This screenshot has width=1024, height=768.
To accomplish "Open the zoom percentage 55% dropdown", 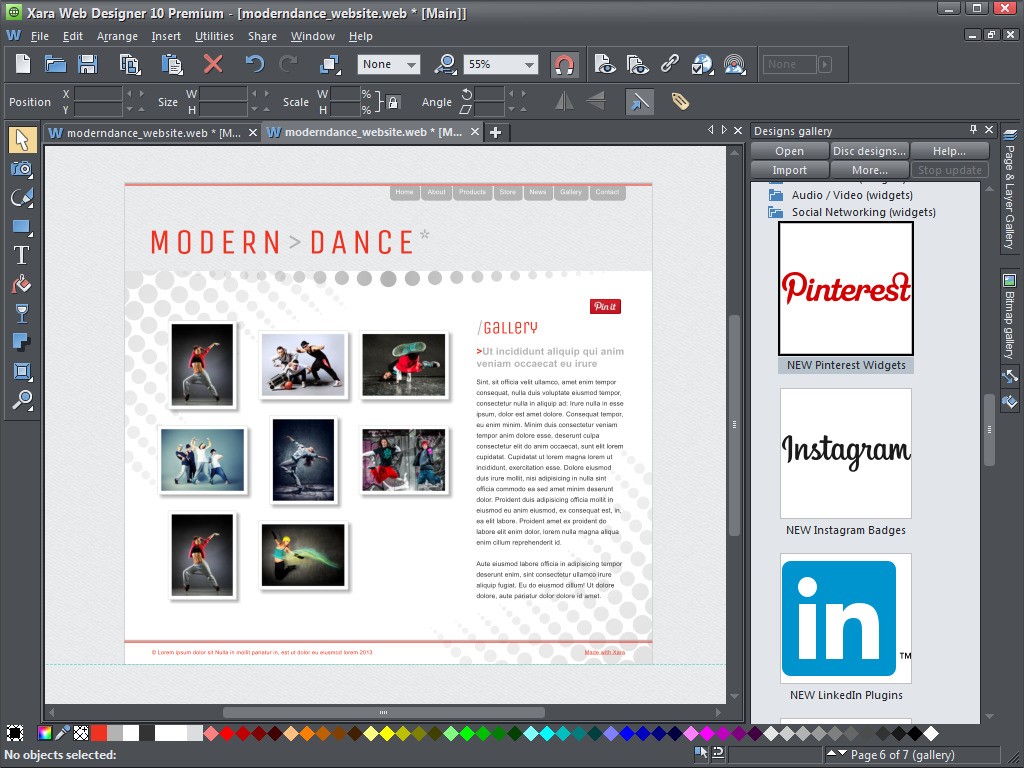I will [529, 65].
